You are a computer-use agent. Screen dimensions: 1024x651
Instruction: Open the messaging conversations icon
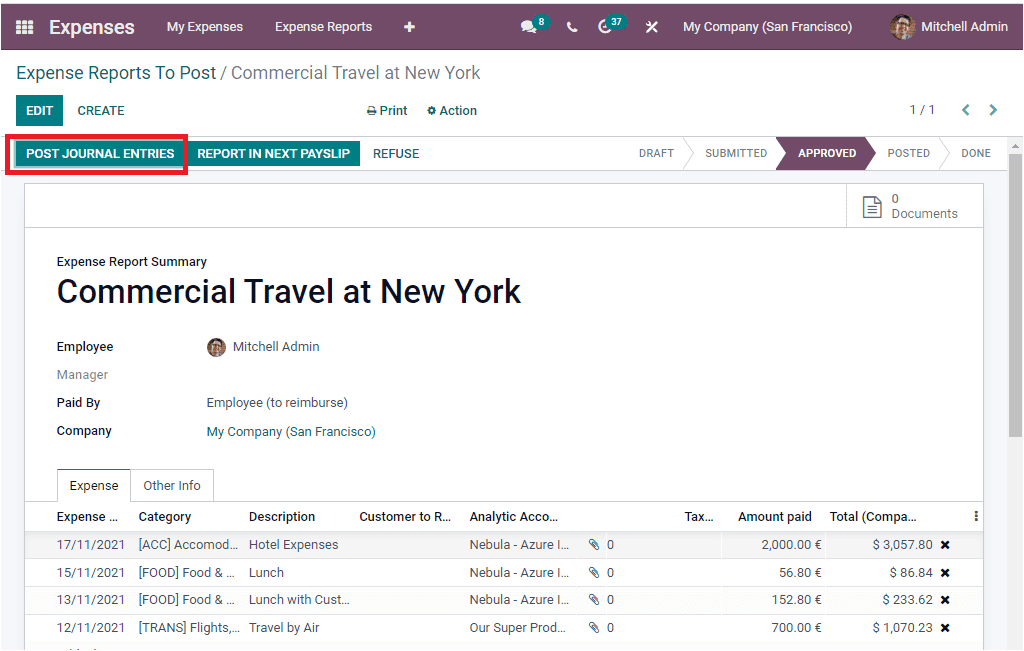(x=529, y=26)
